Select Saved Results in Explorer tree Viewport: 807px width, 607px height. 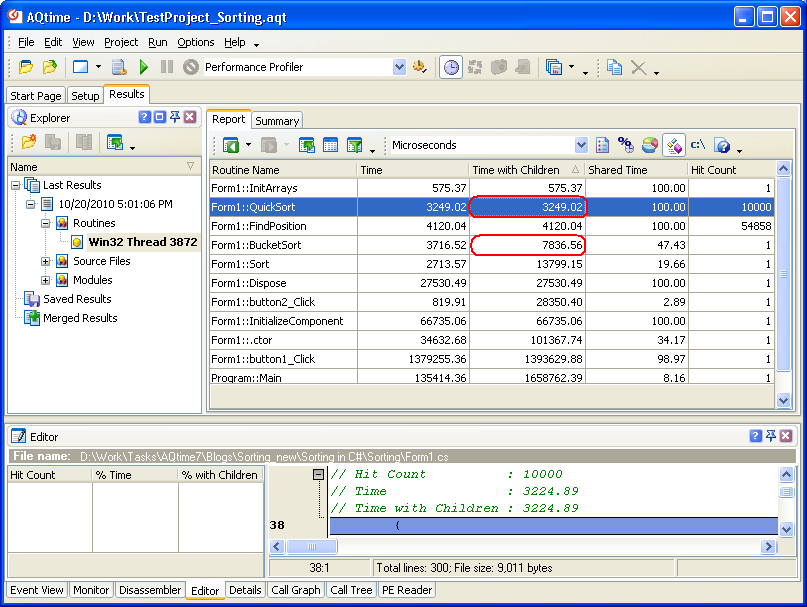tap(77, 299)
